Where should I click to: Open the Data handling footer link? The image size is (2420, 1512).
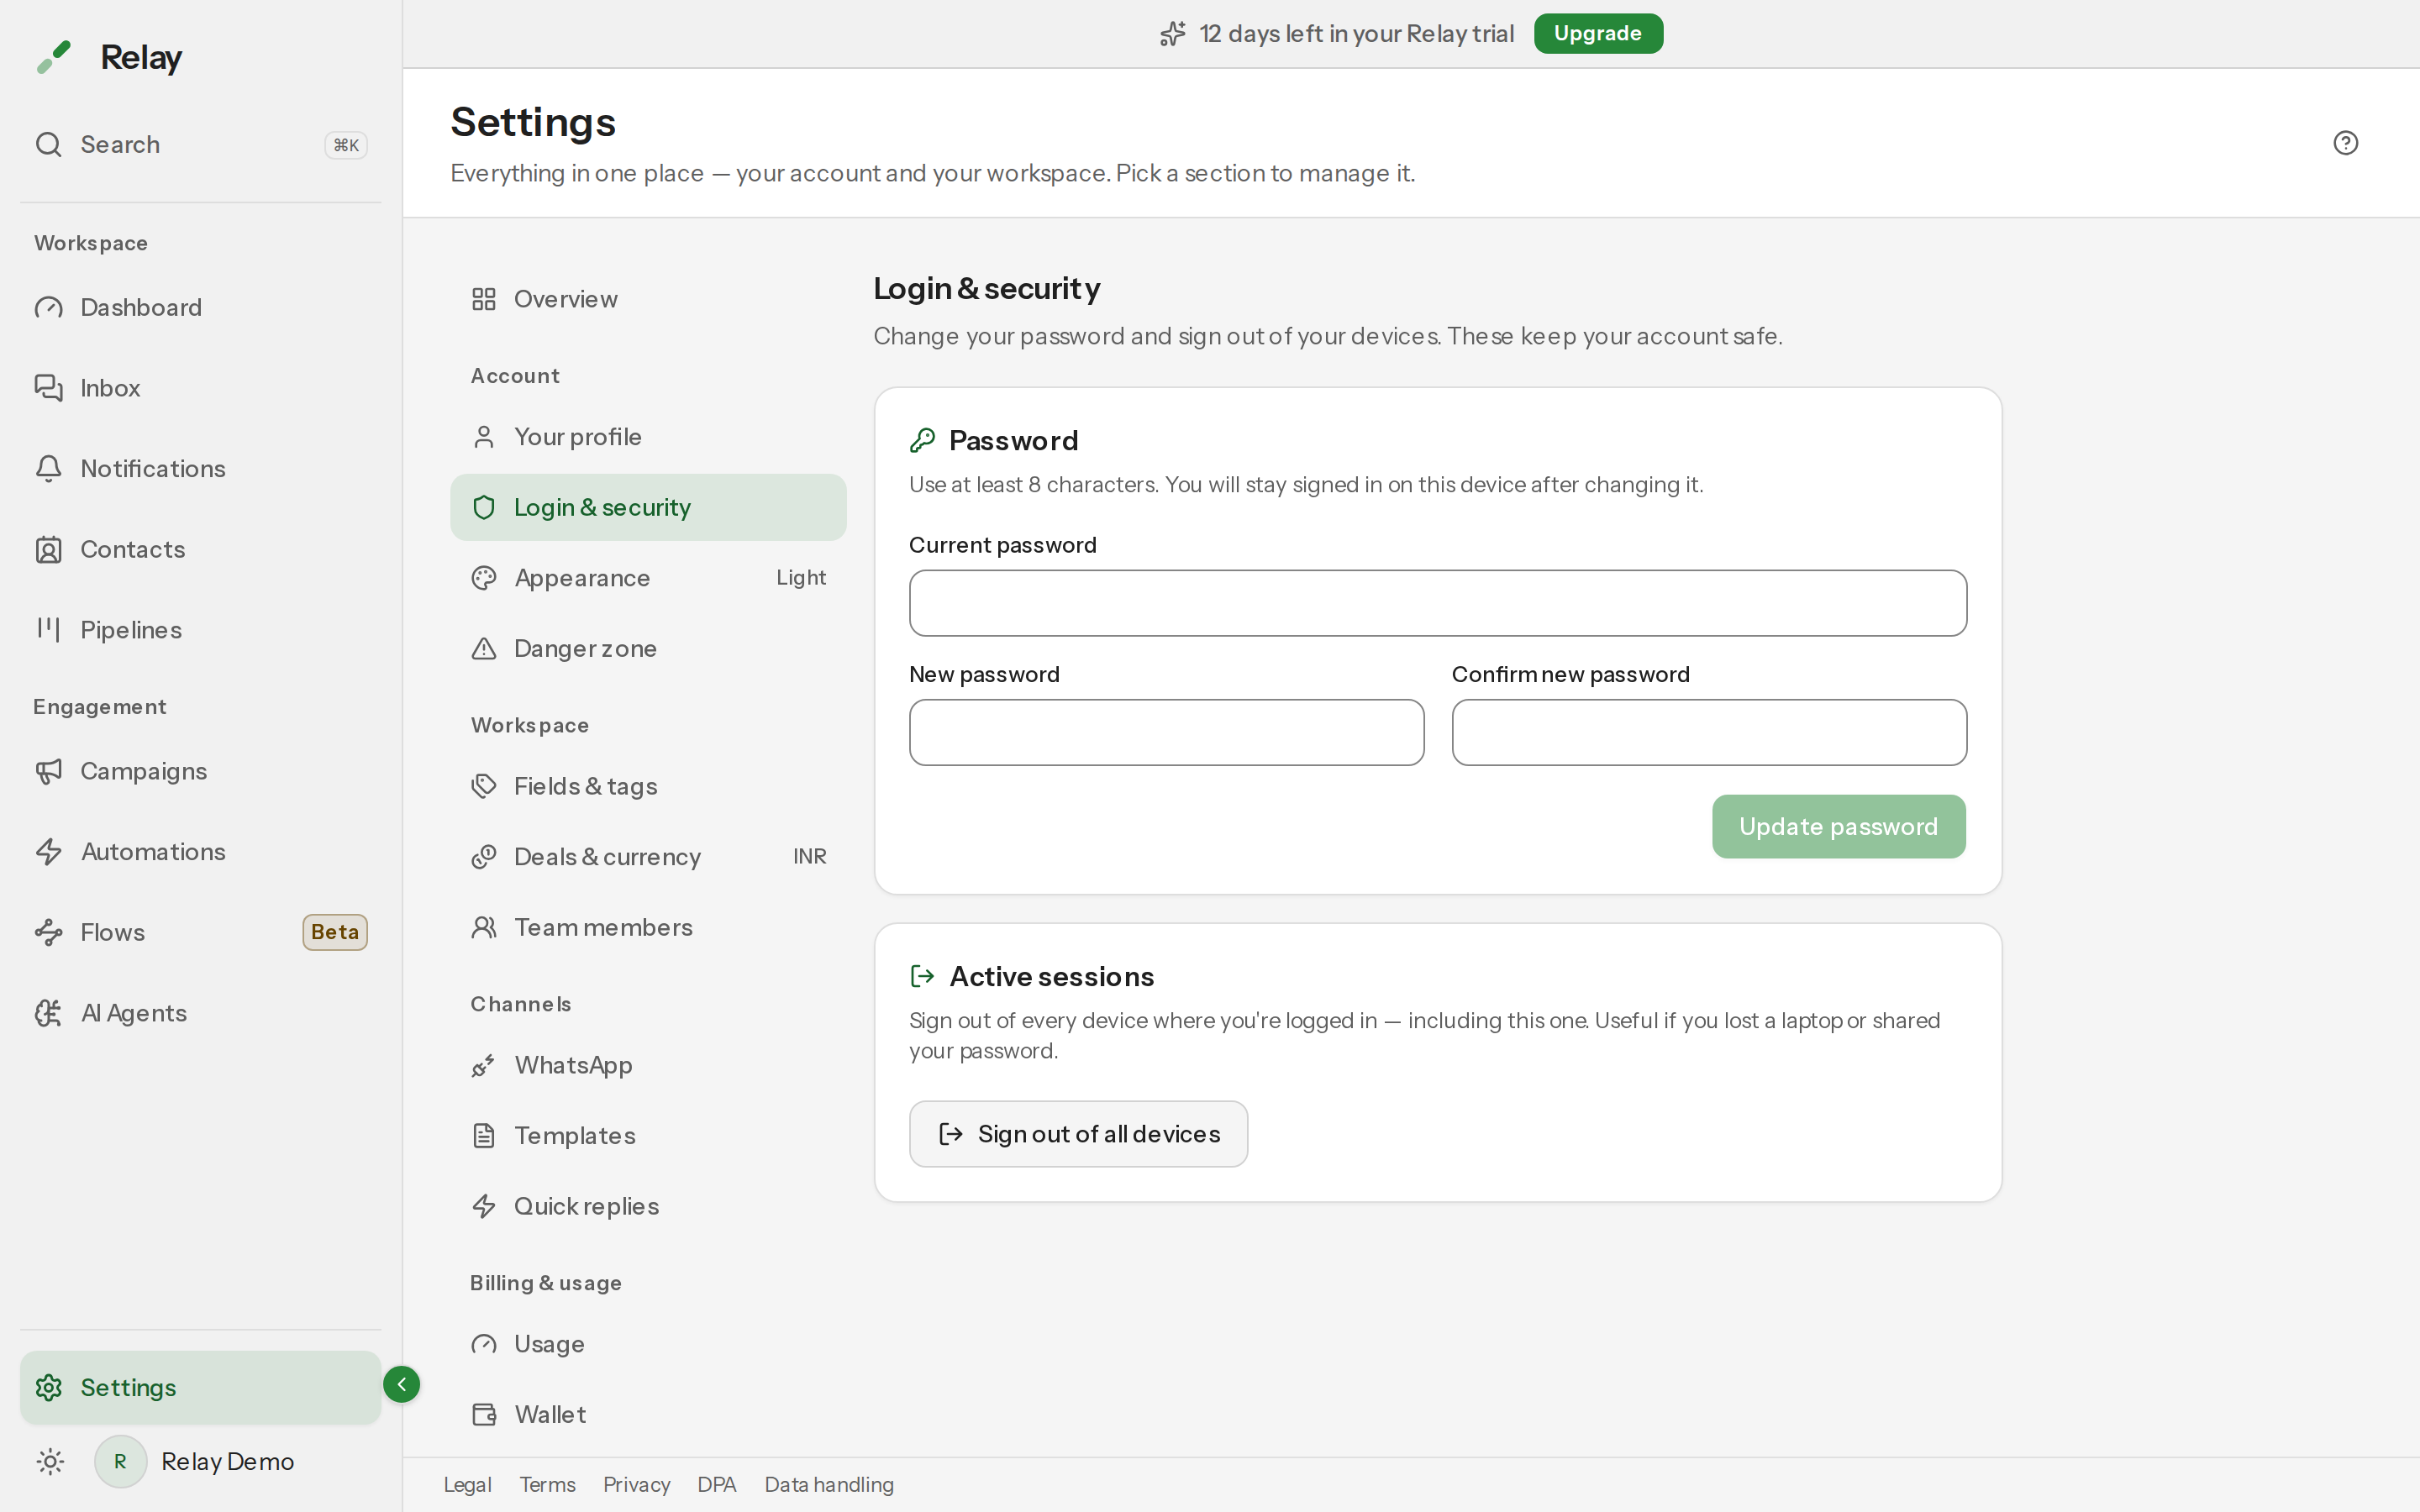pyautogui.click(x=829, y=1484)
